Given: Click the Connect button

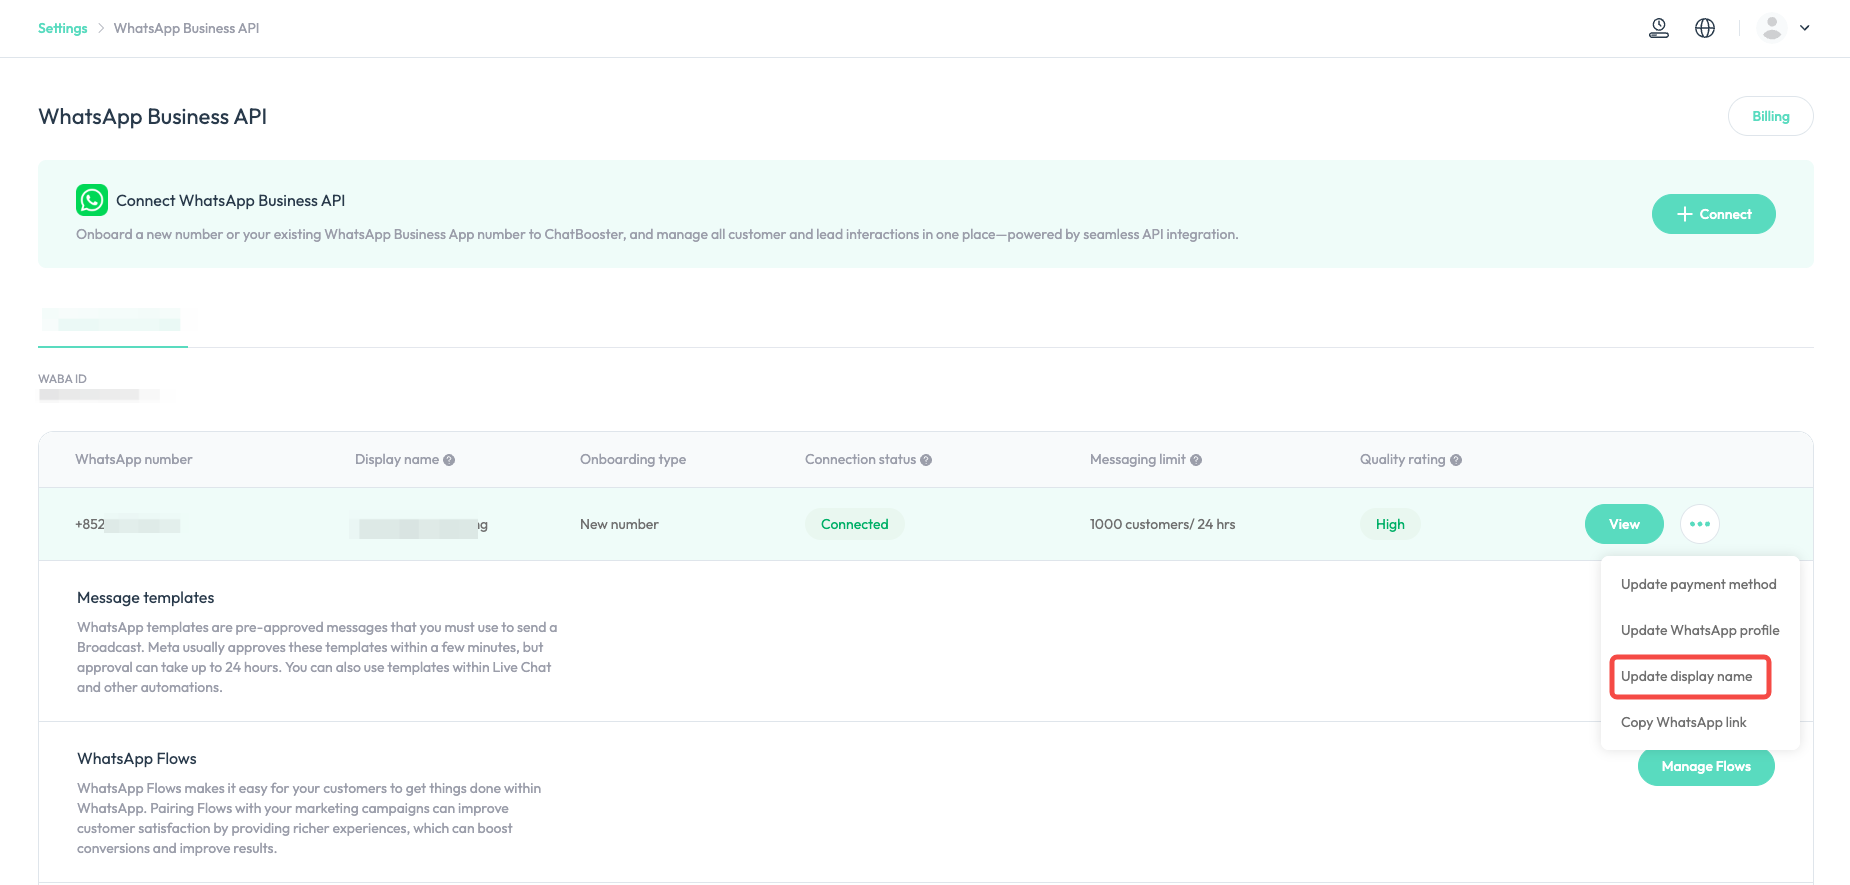Looking at the screenshot, I should pos(1713,214).
